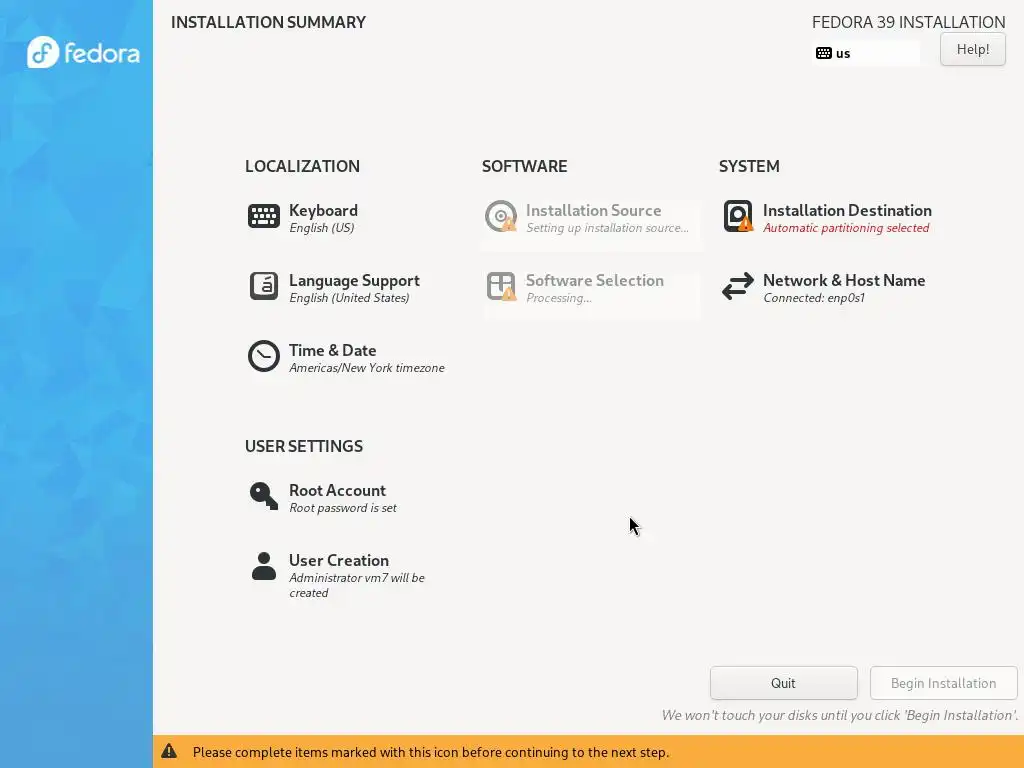The width and height of the screenshot is (1024, 768).
Task: Click the SYSTEM section heading
Action: 749,166
